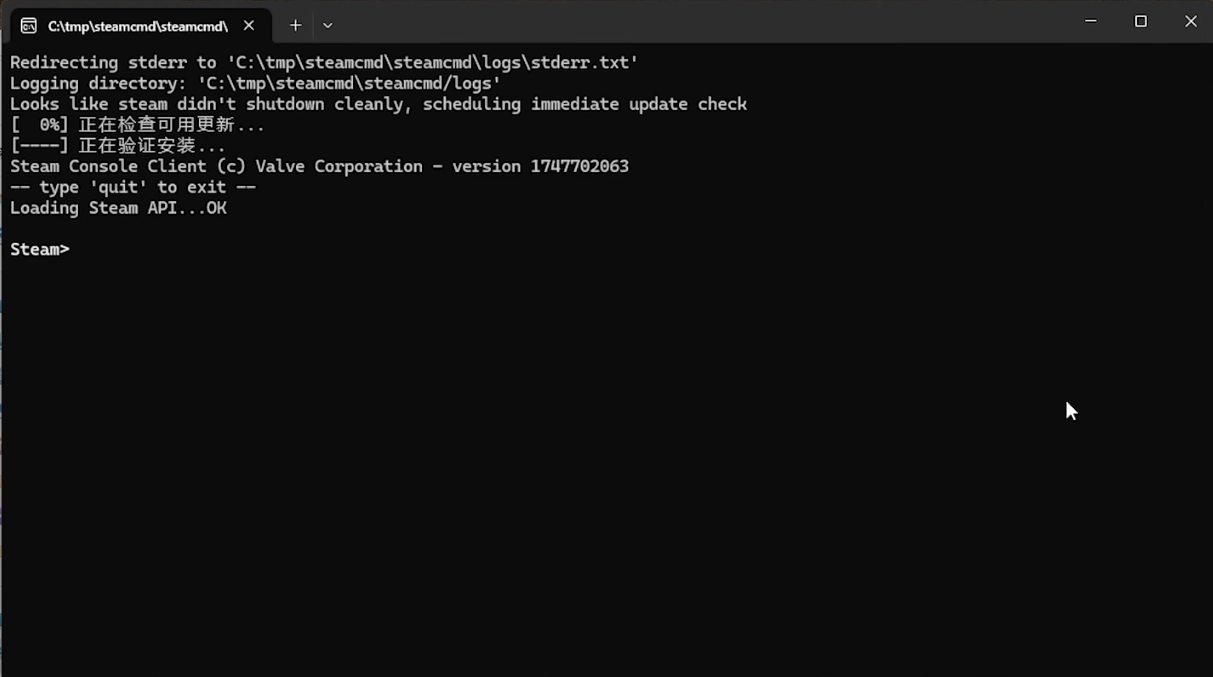Screen dimensions: 1213x677
Task: Click the 'didn't shutdown cleanly' message line
Action: pyautogui.click(x=378, y=104)
